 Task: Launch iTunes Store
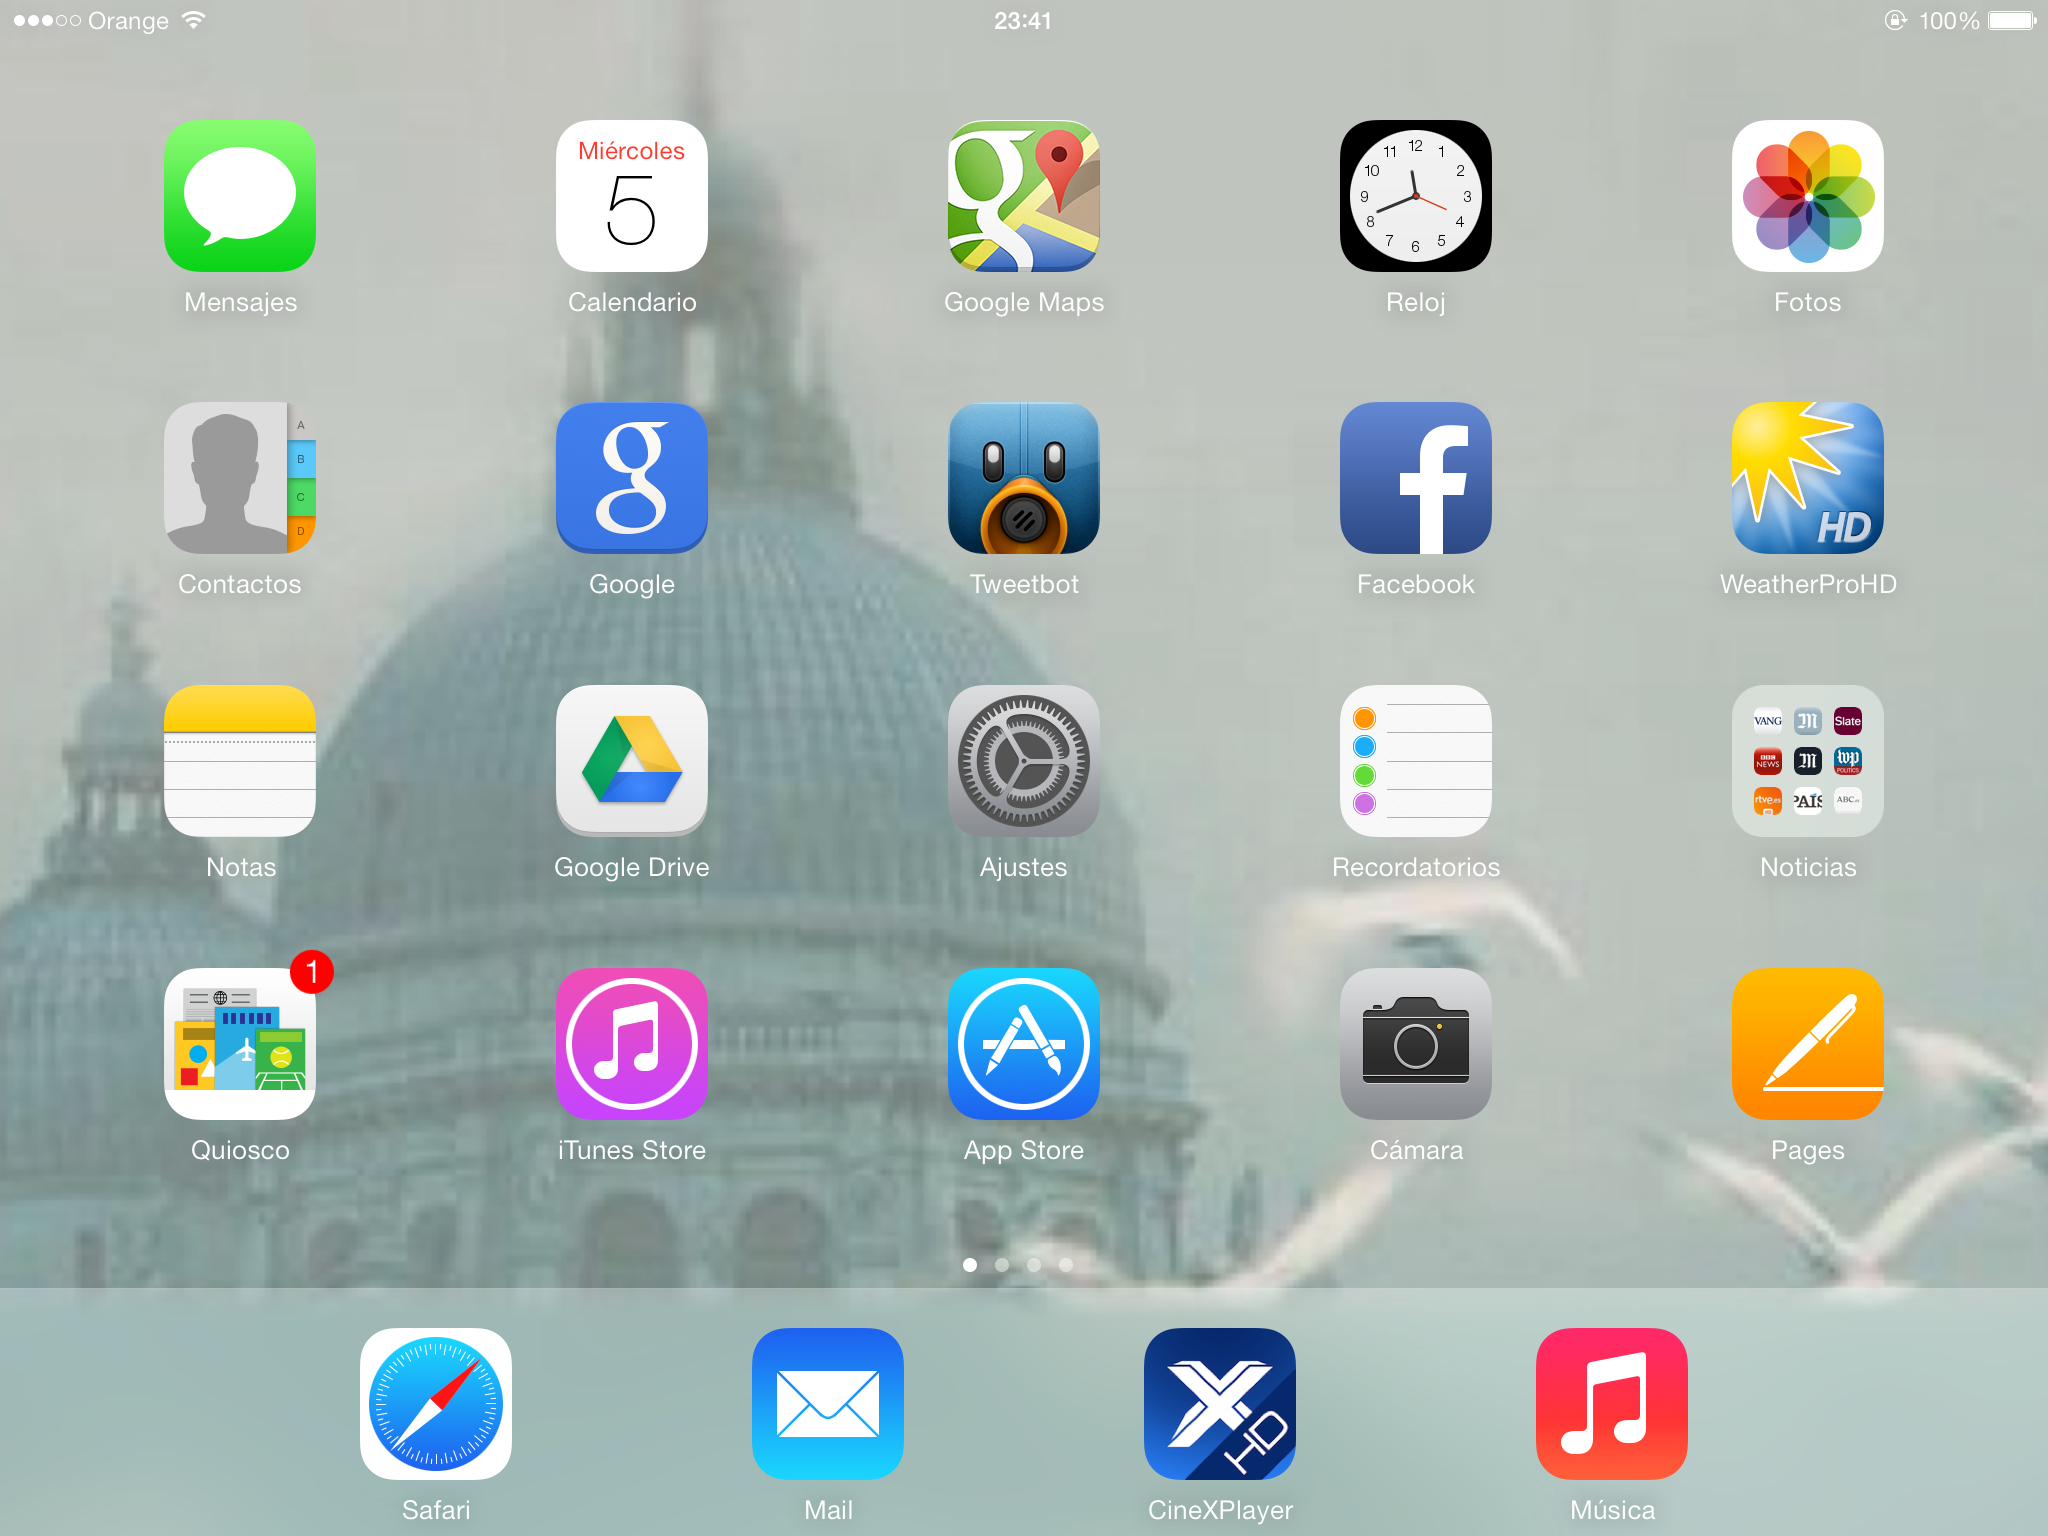pos(632,1044)
